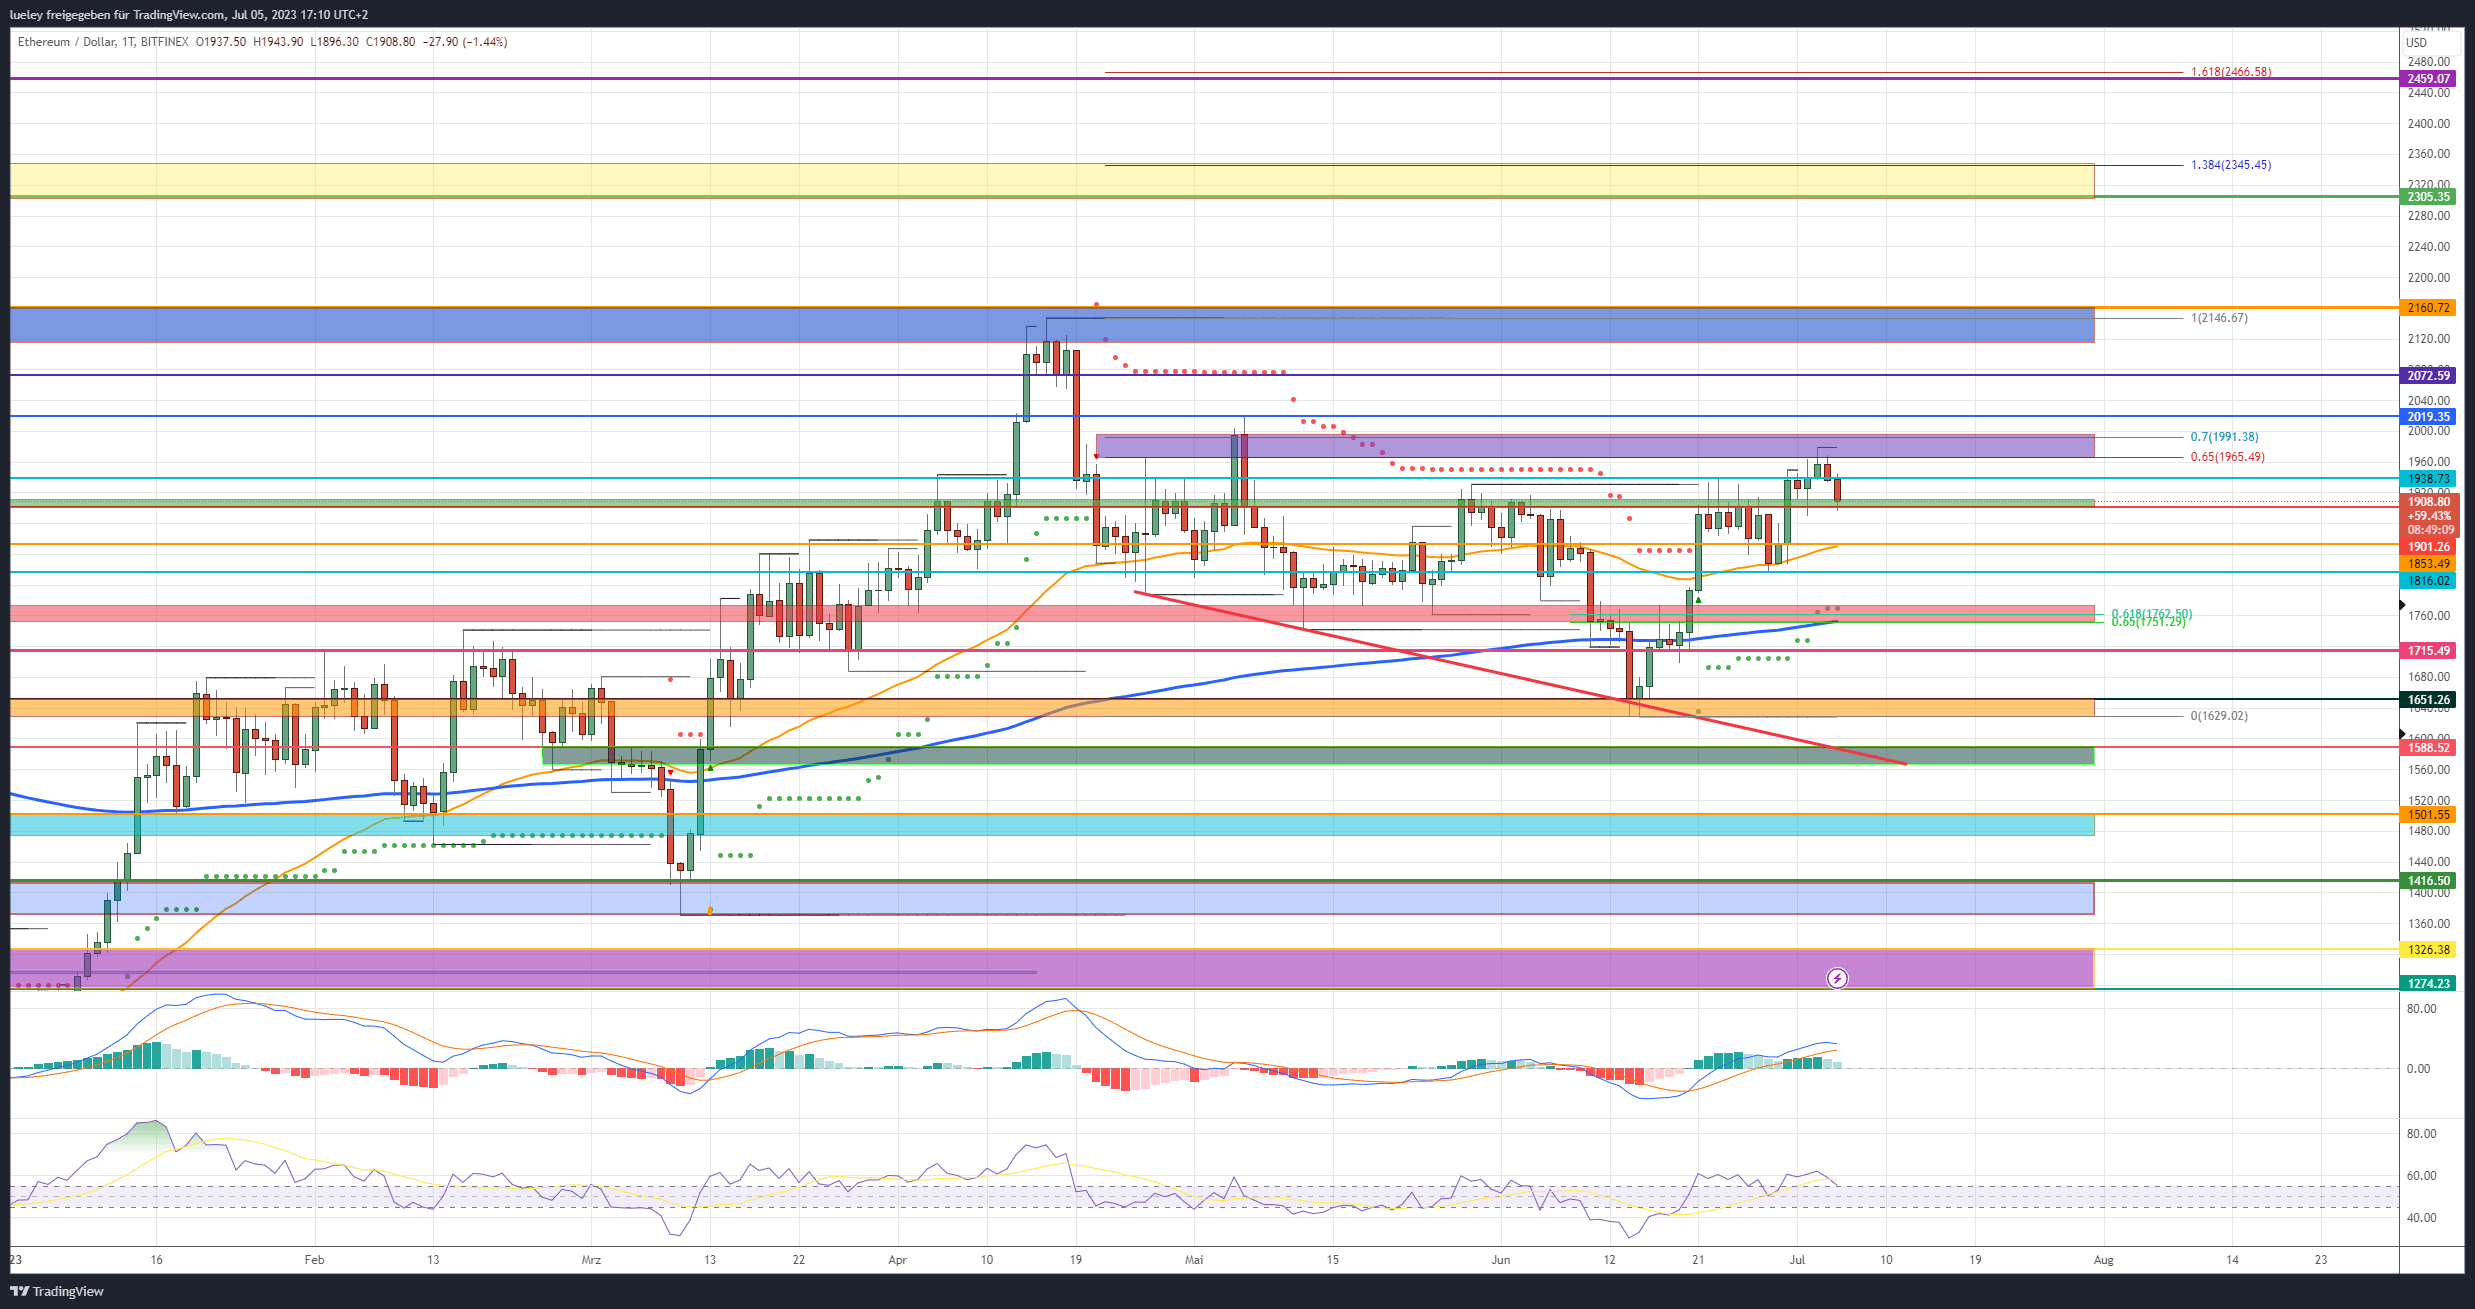Click the Jun label on time axis

tap(1500, 1260)
